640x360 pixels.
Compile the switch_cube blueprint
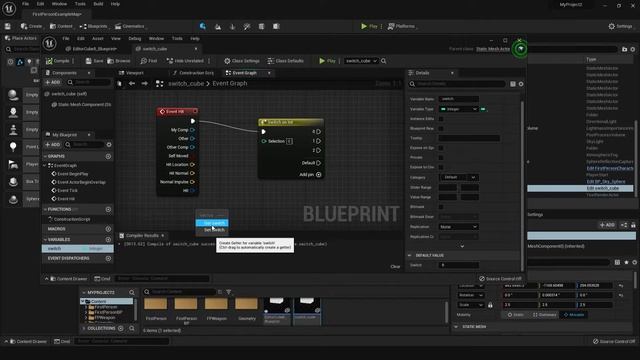click(x=58, y=61)
